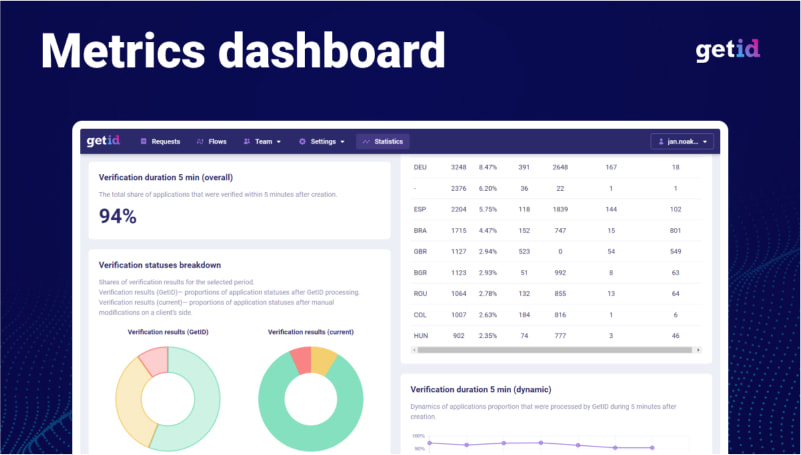Click the first data point on dynamic line chart
Screen dimensions: 801x455
430,443
